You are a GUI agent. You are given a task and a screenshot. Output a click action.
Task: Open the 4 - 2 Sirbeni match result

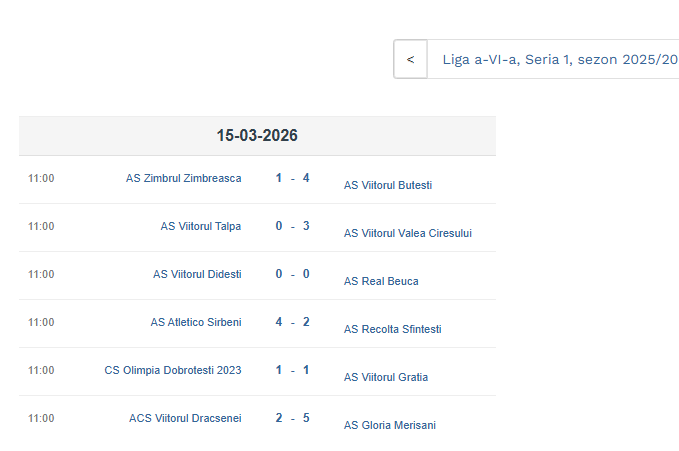[293, 322]
